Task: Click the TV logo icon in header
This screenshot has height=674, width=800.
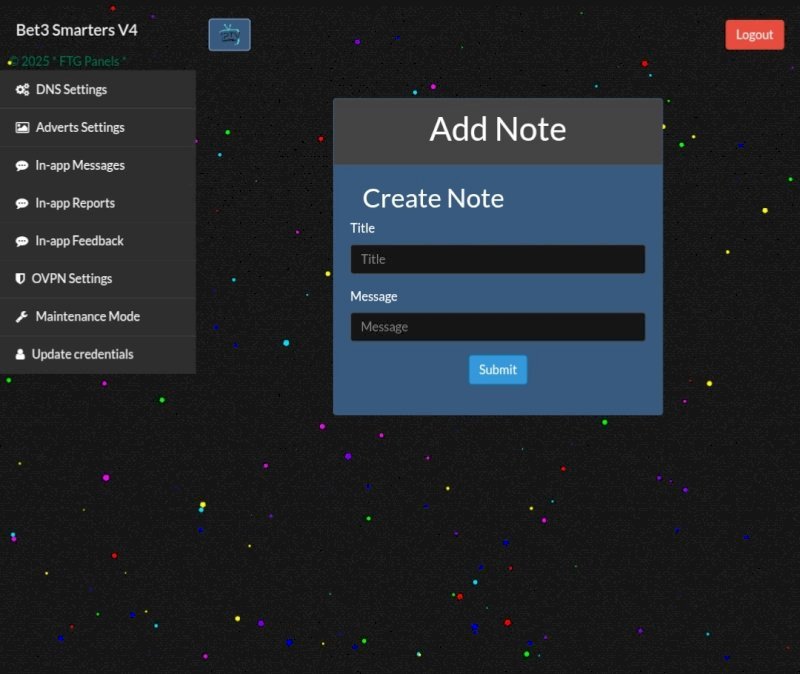Action: pyautogui.click(x=229, y=34)
